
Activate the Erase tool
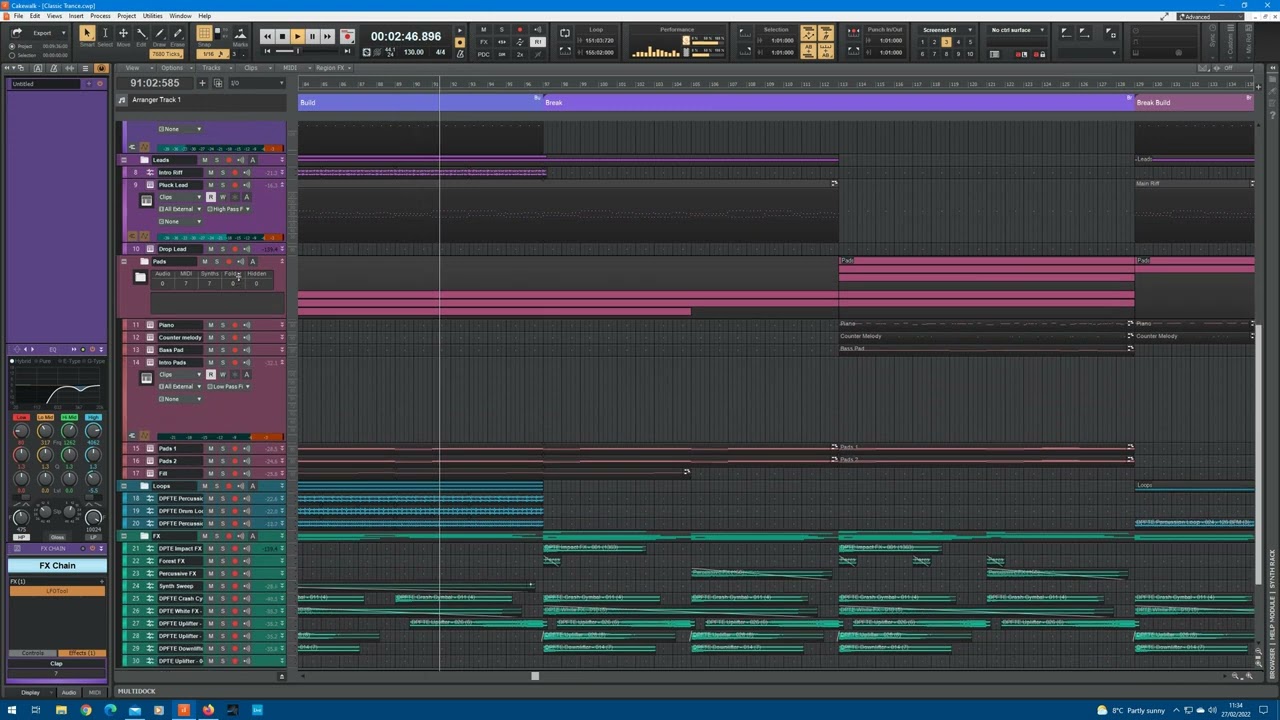click(x=179, y=33)
